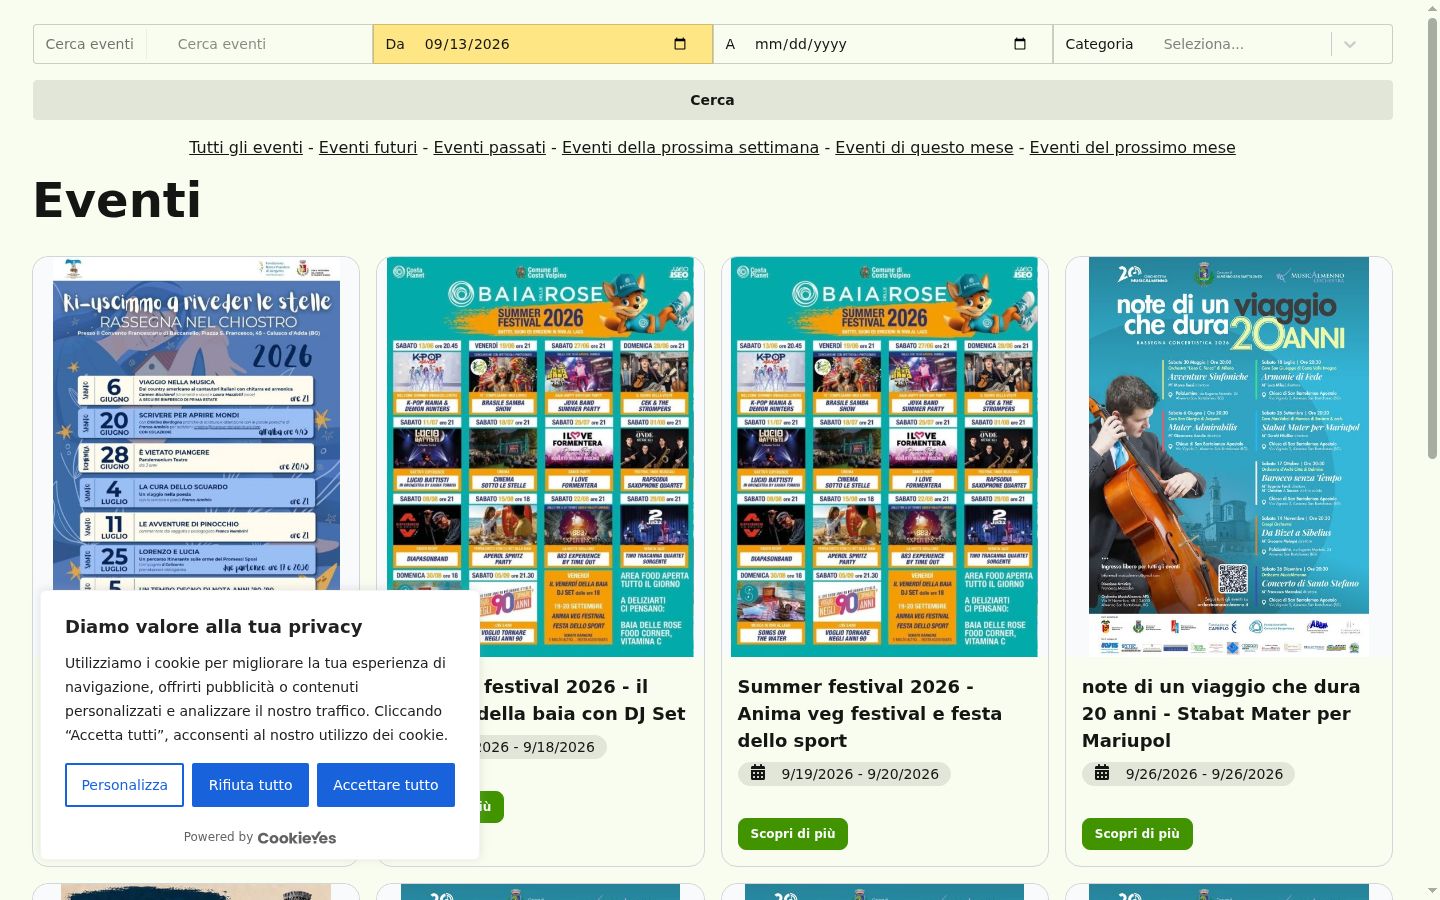Click the Cerca eventi text input
The image size is (1440, 900).
tap(260, 44)
